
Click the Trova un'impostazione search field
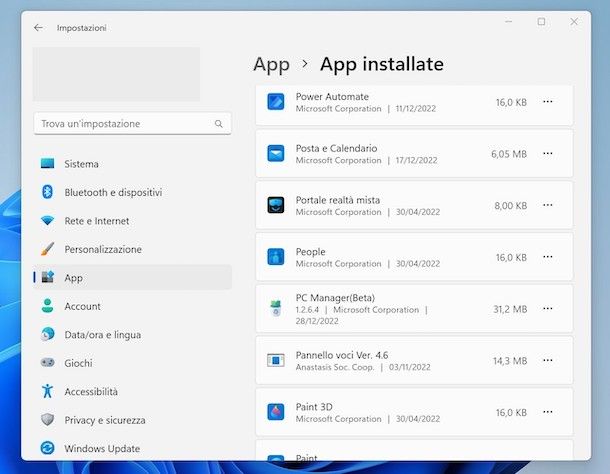133,124
